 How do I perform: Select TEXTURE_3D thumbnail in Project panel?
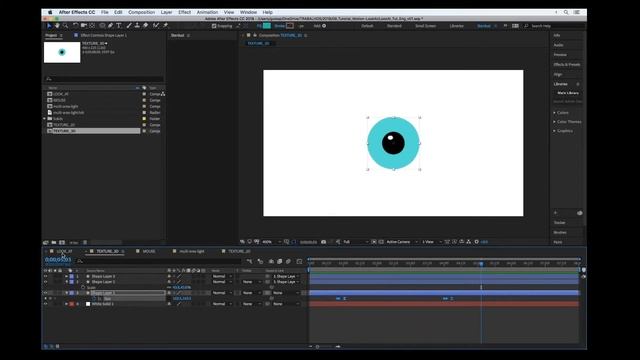(x=62, y=52)
